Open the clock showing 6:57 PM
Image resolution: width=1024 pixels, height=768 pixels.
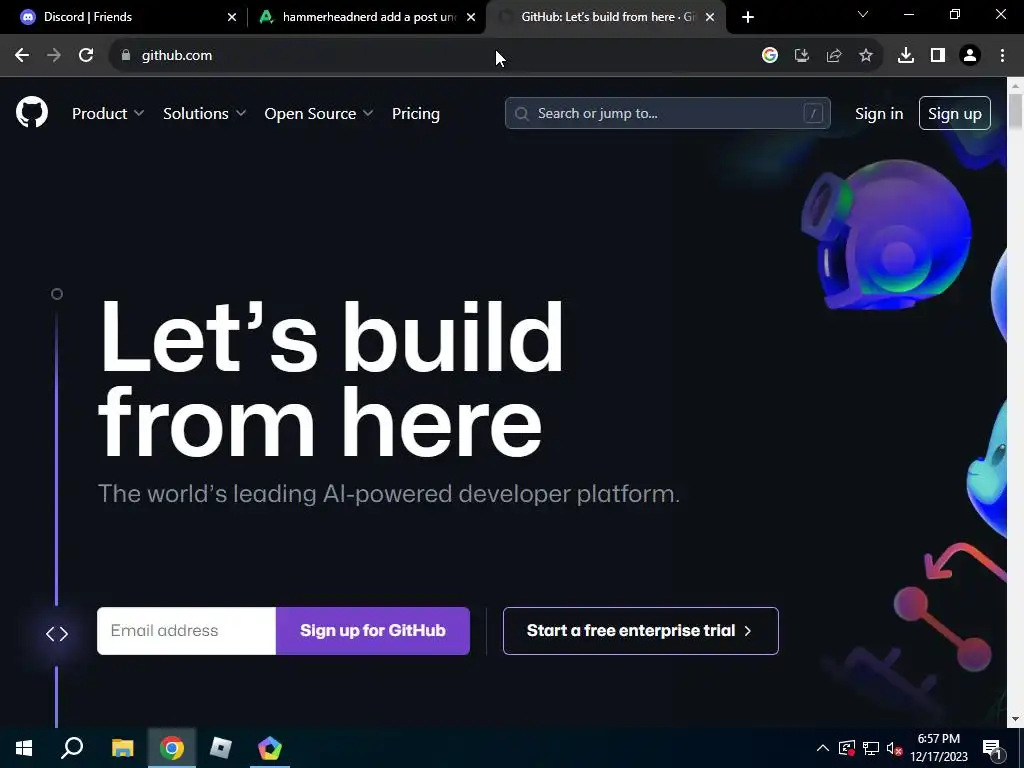tap(938, 748)
